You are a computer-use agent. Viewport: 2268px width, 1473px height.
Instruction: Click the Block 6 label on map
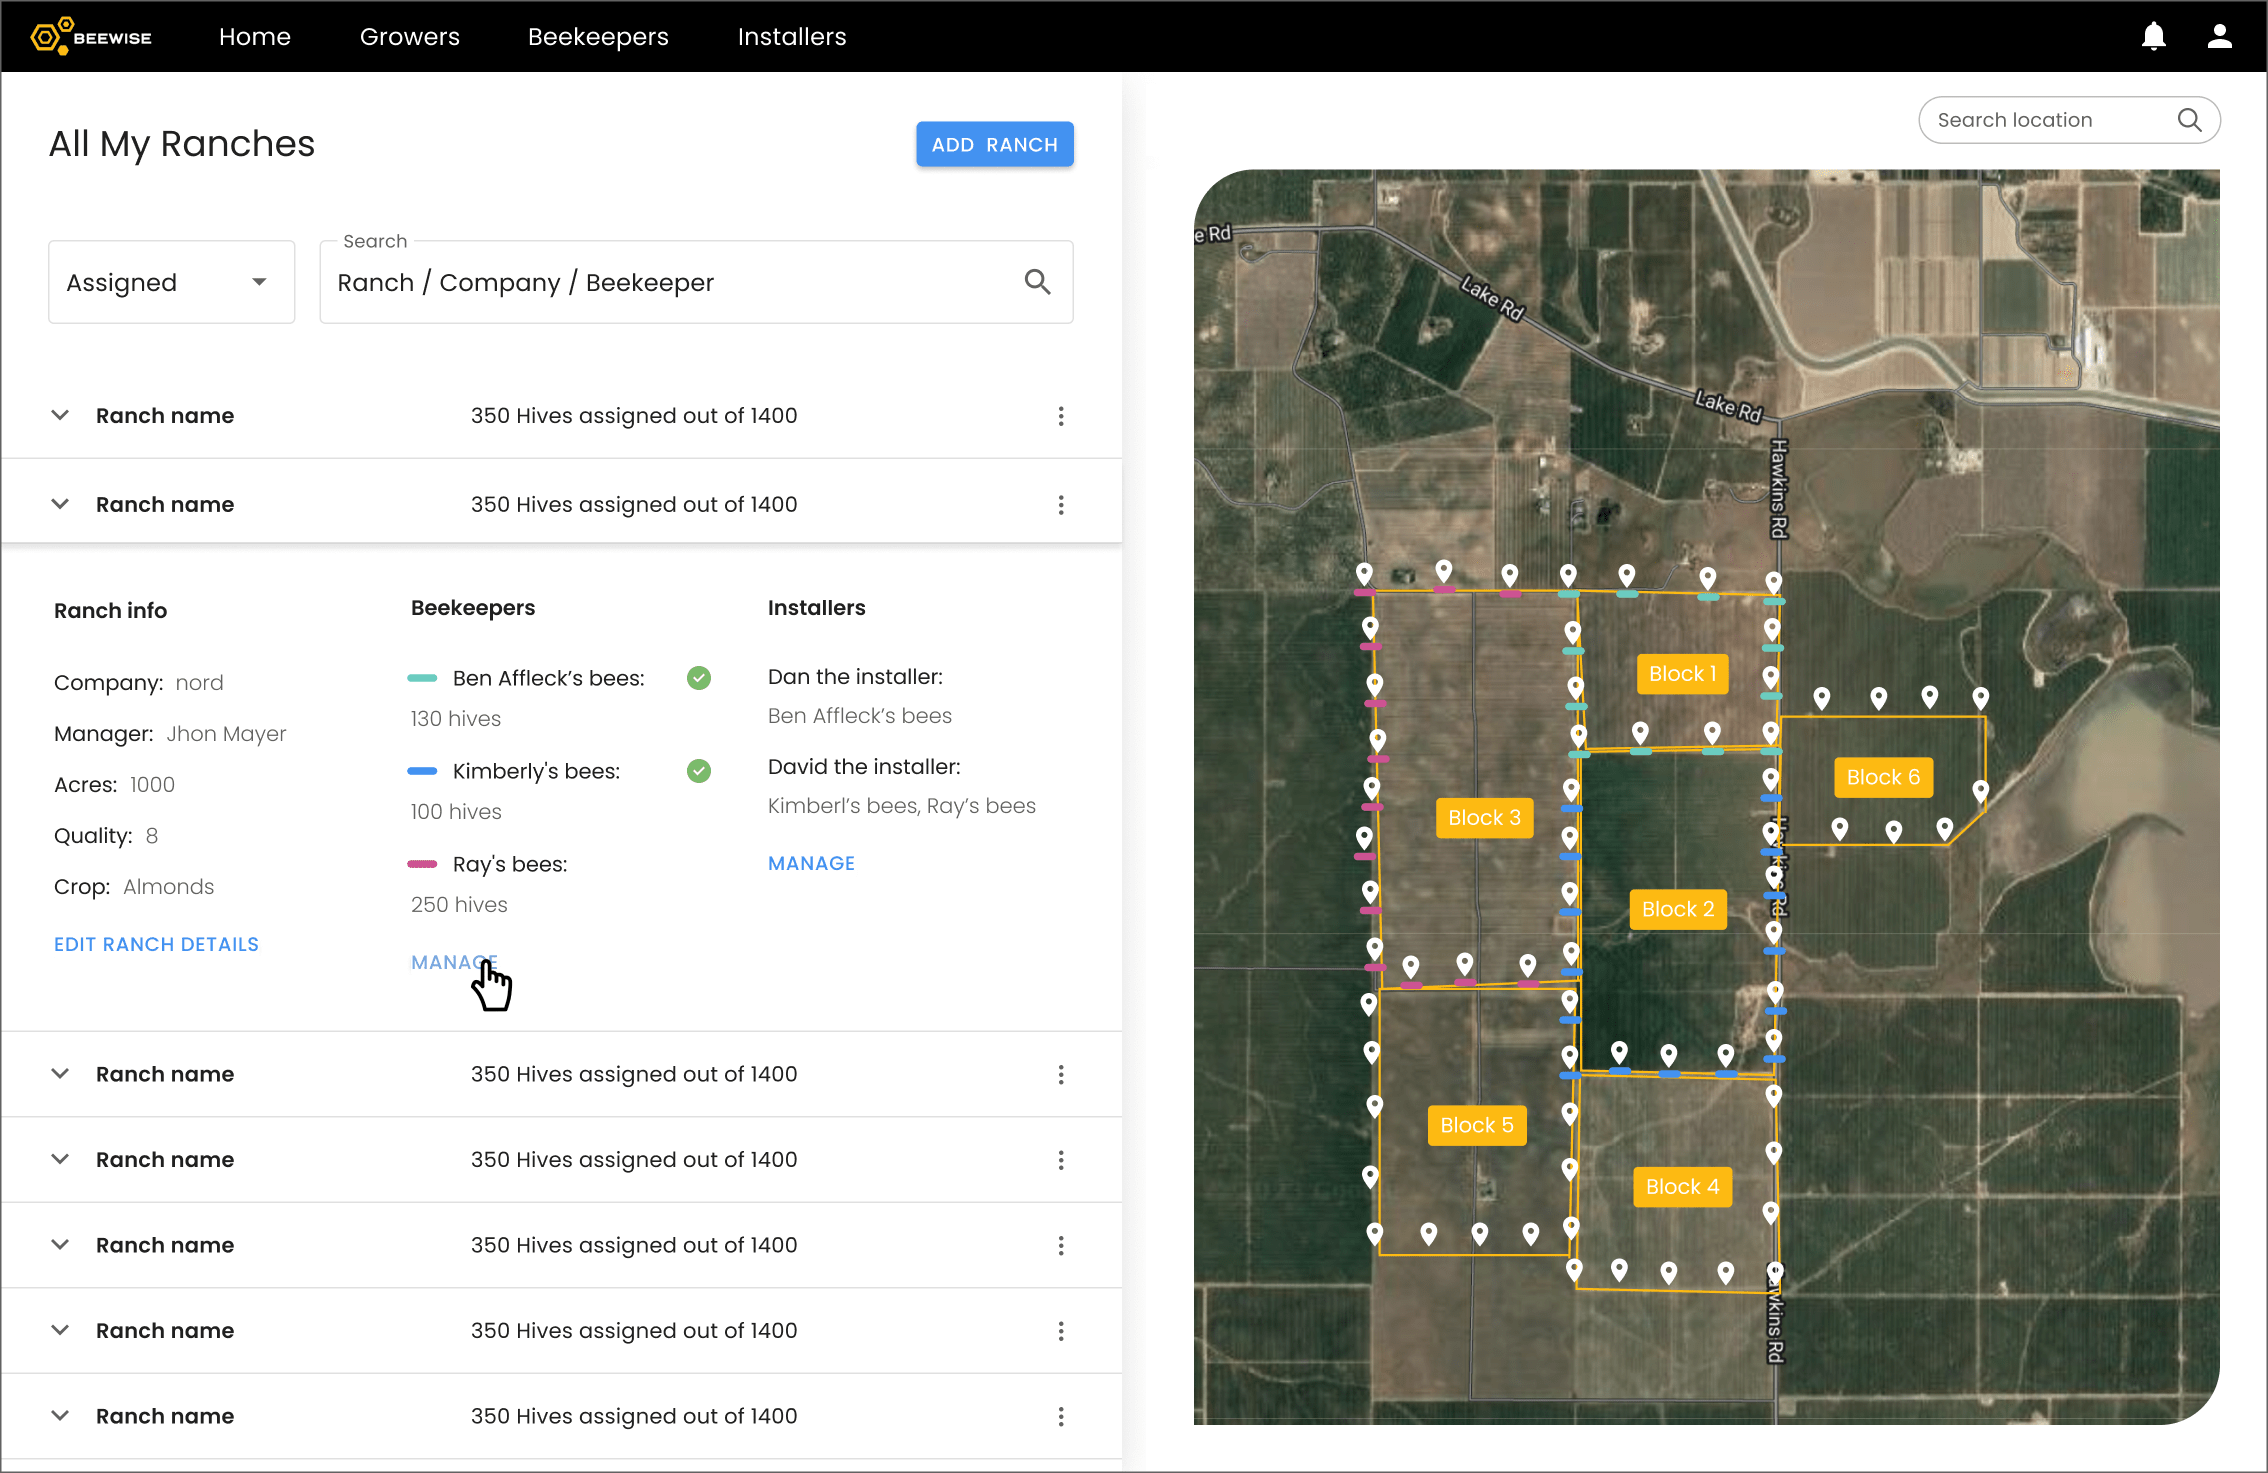click(1883, 777)
